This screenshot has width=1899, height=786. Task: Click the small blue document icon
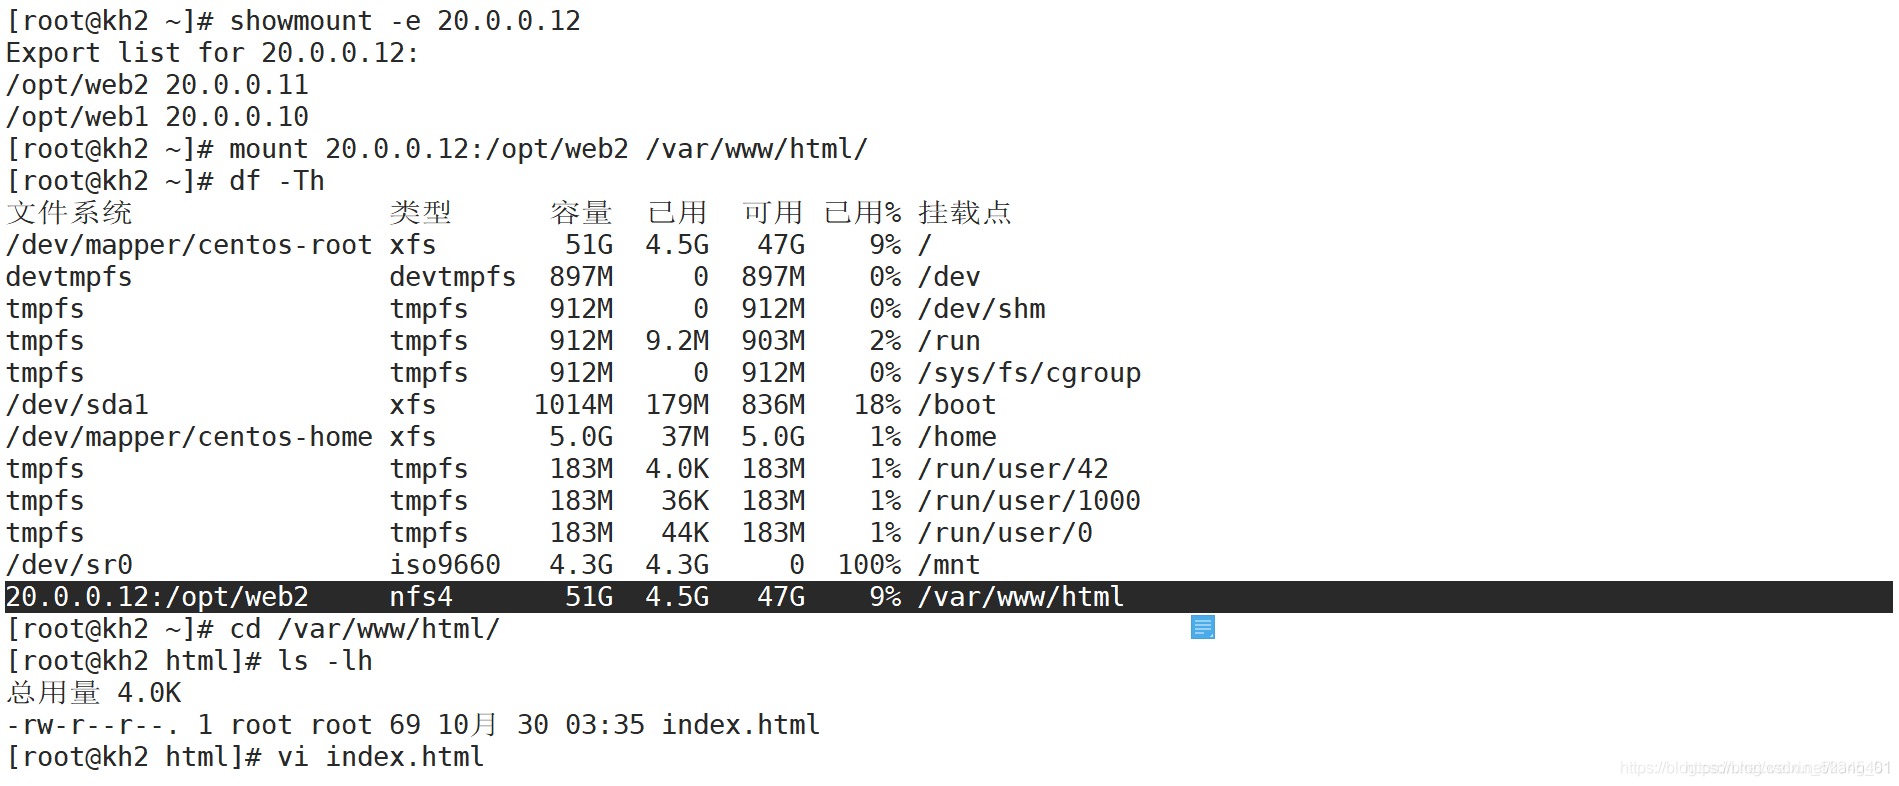1203,627
